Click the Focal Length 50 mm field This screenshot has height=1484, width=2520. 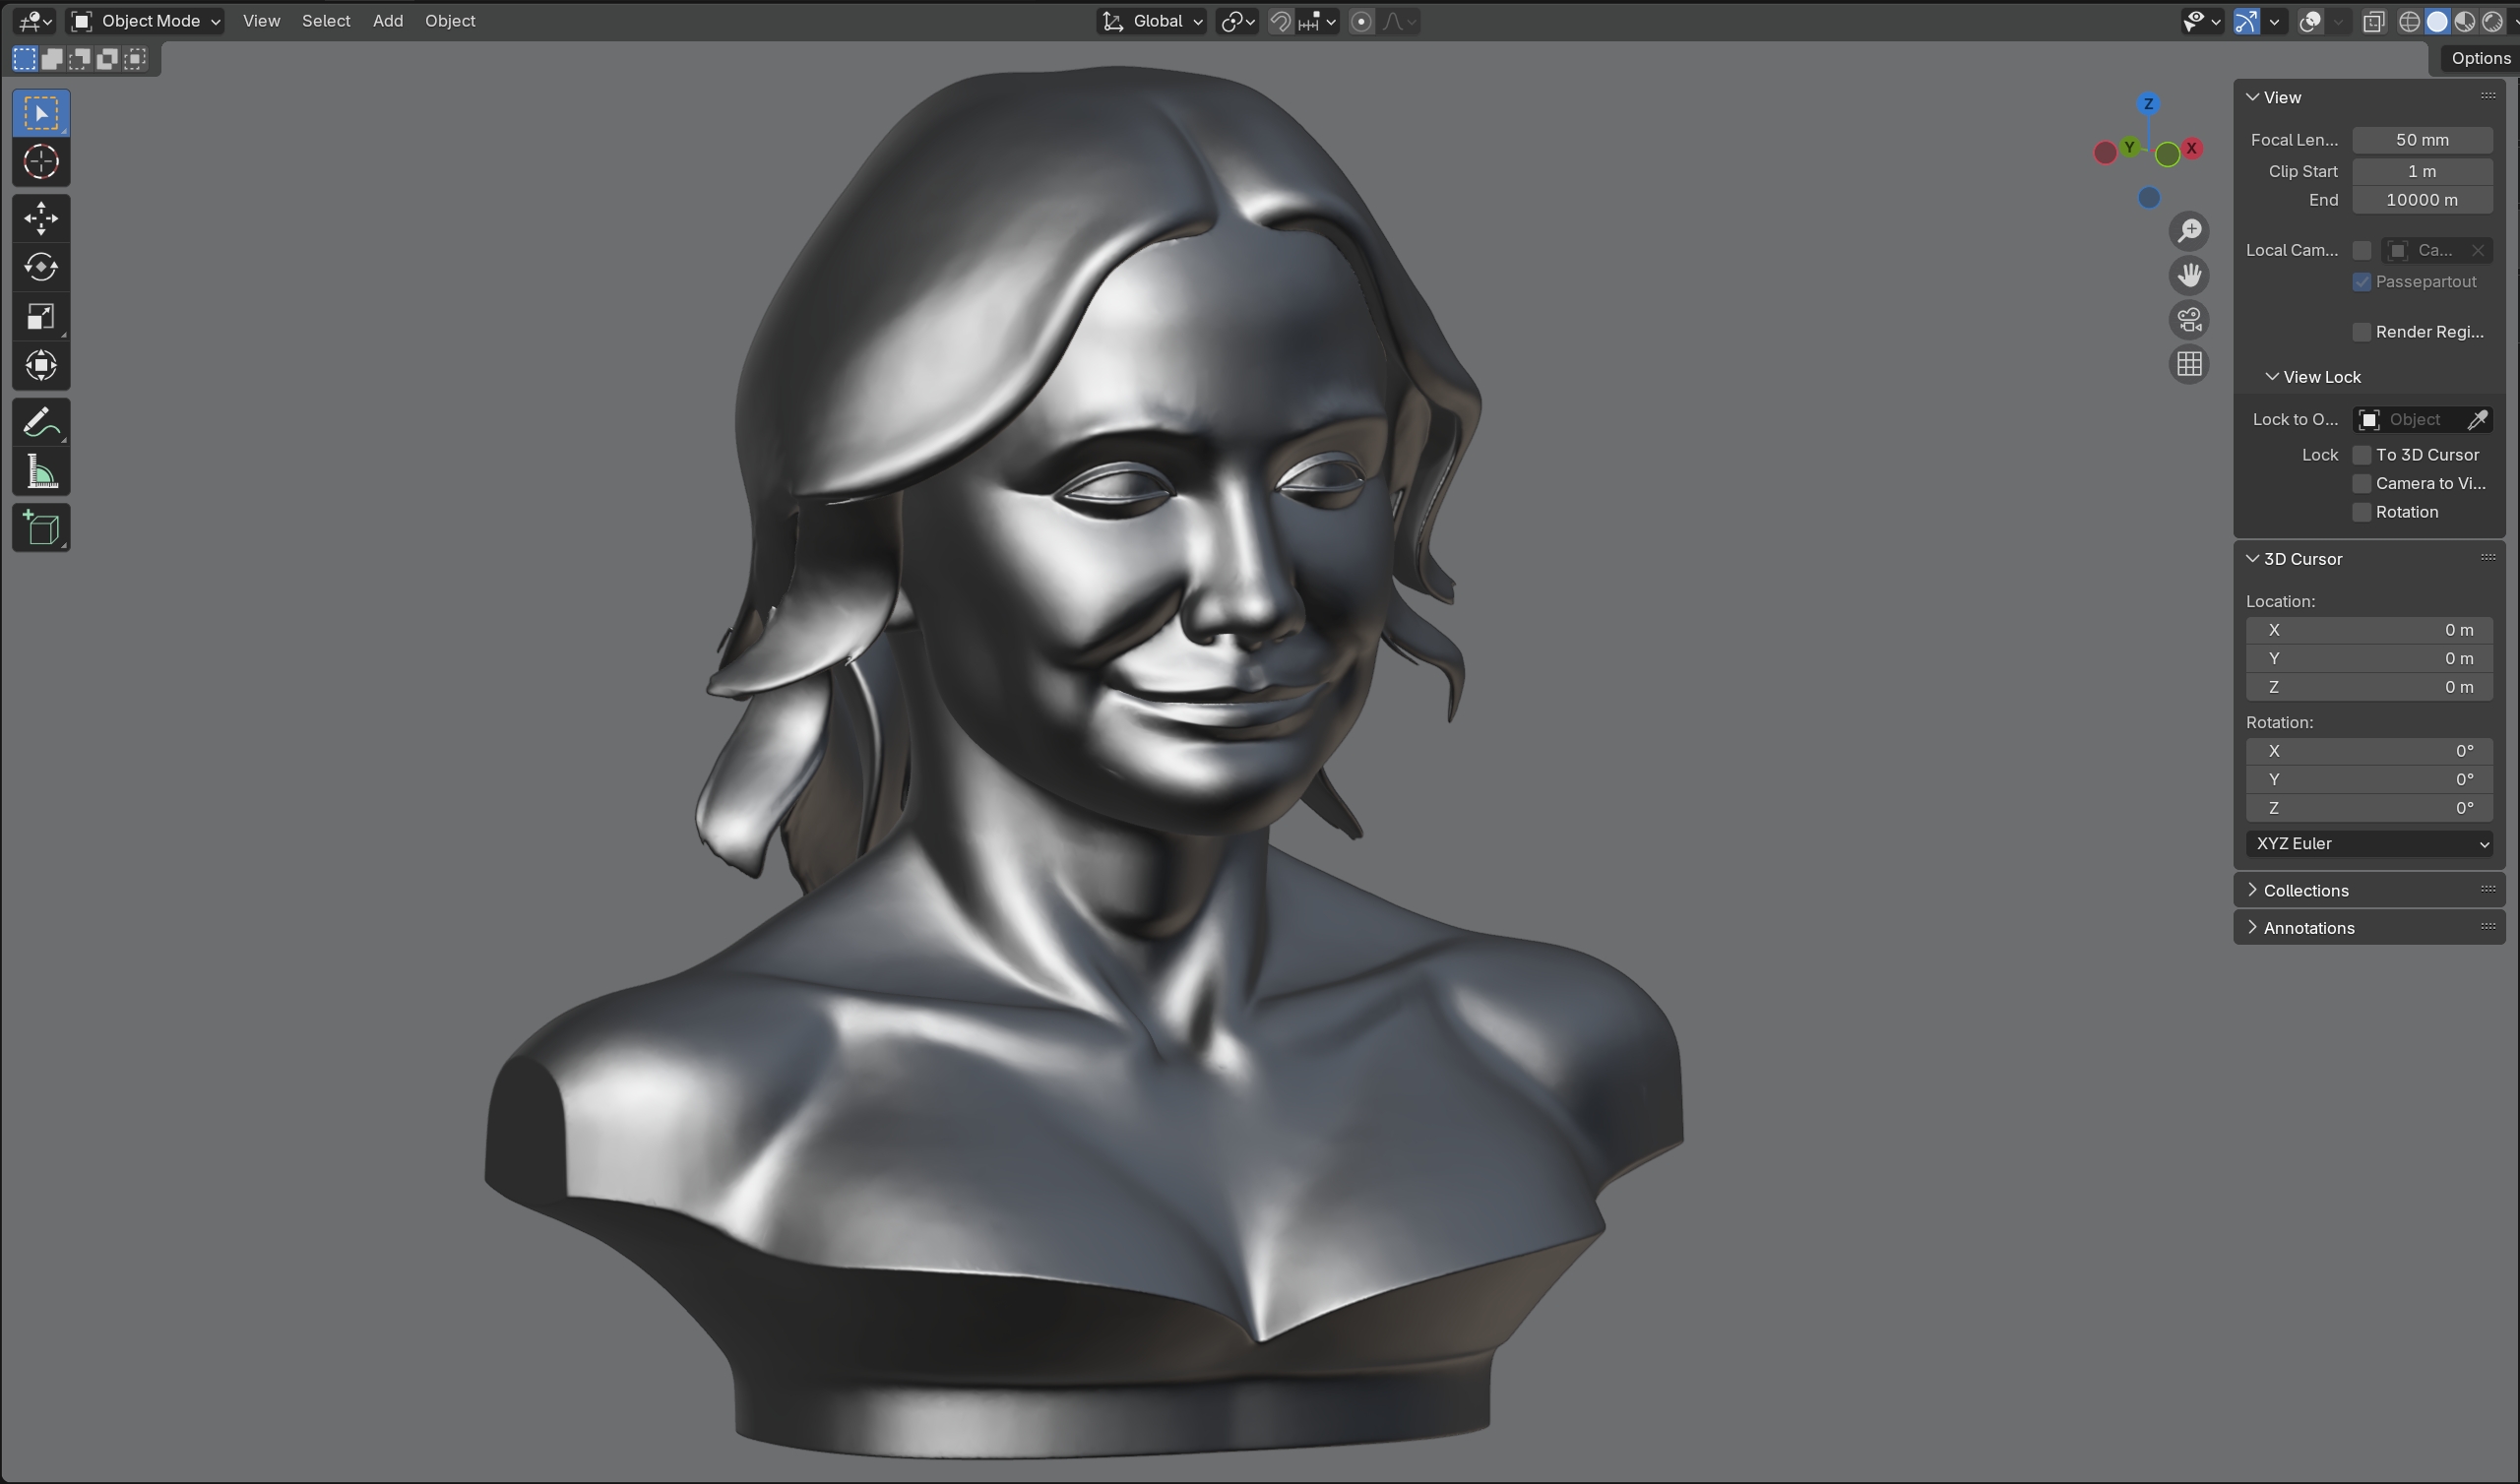(x=2421, y=140)
